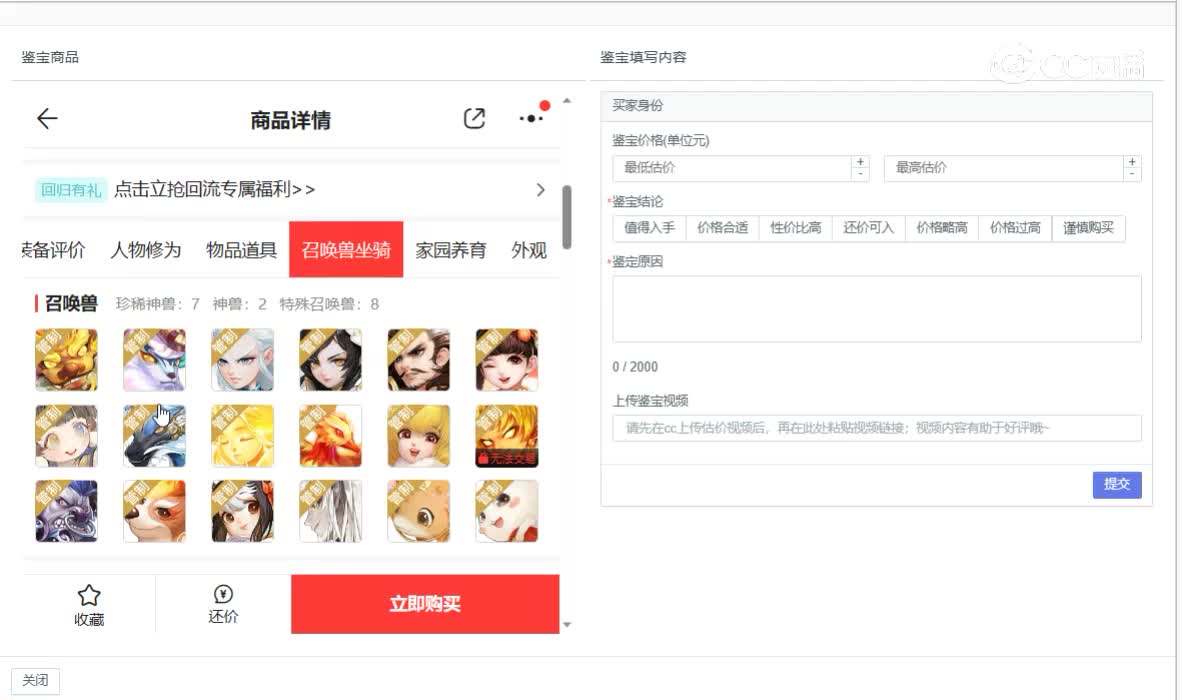
Task: Click the 鉴定原因 text area
Action: (x=877, y=310)
